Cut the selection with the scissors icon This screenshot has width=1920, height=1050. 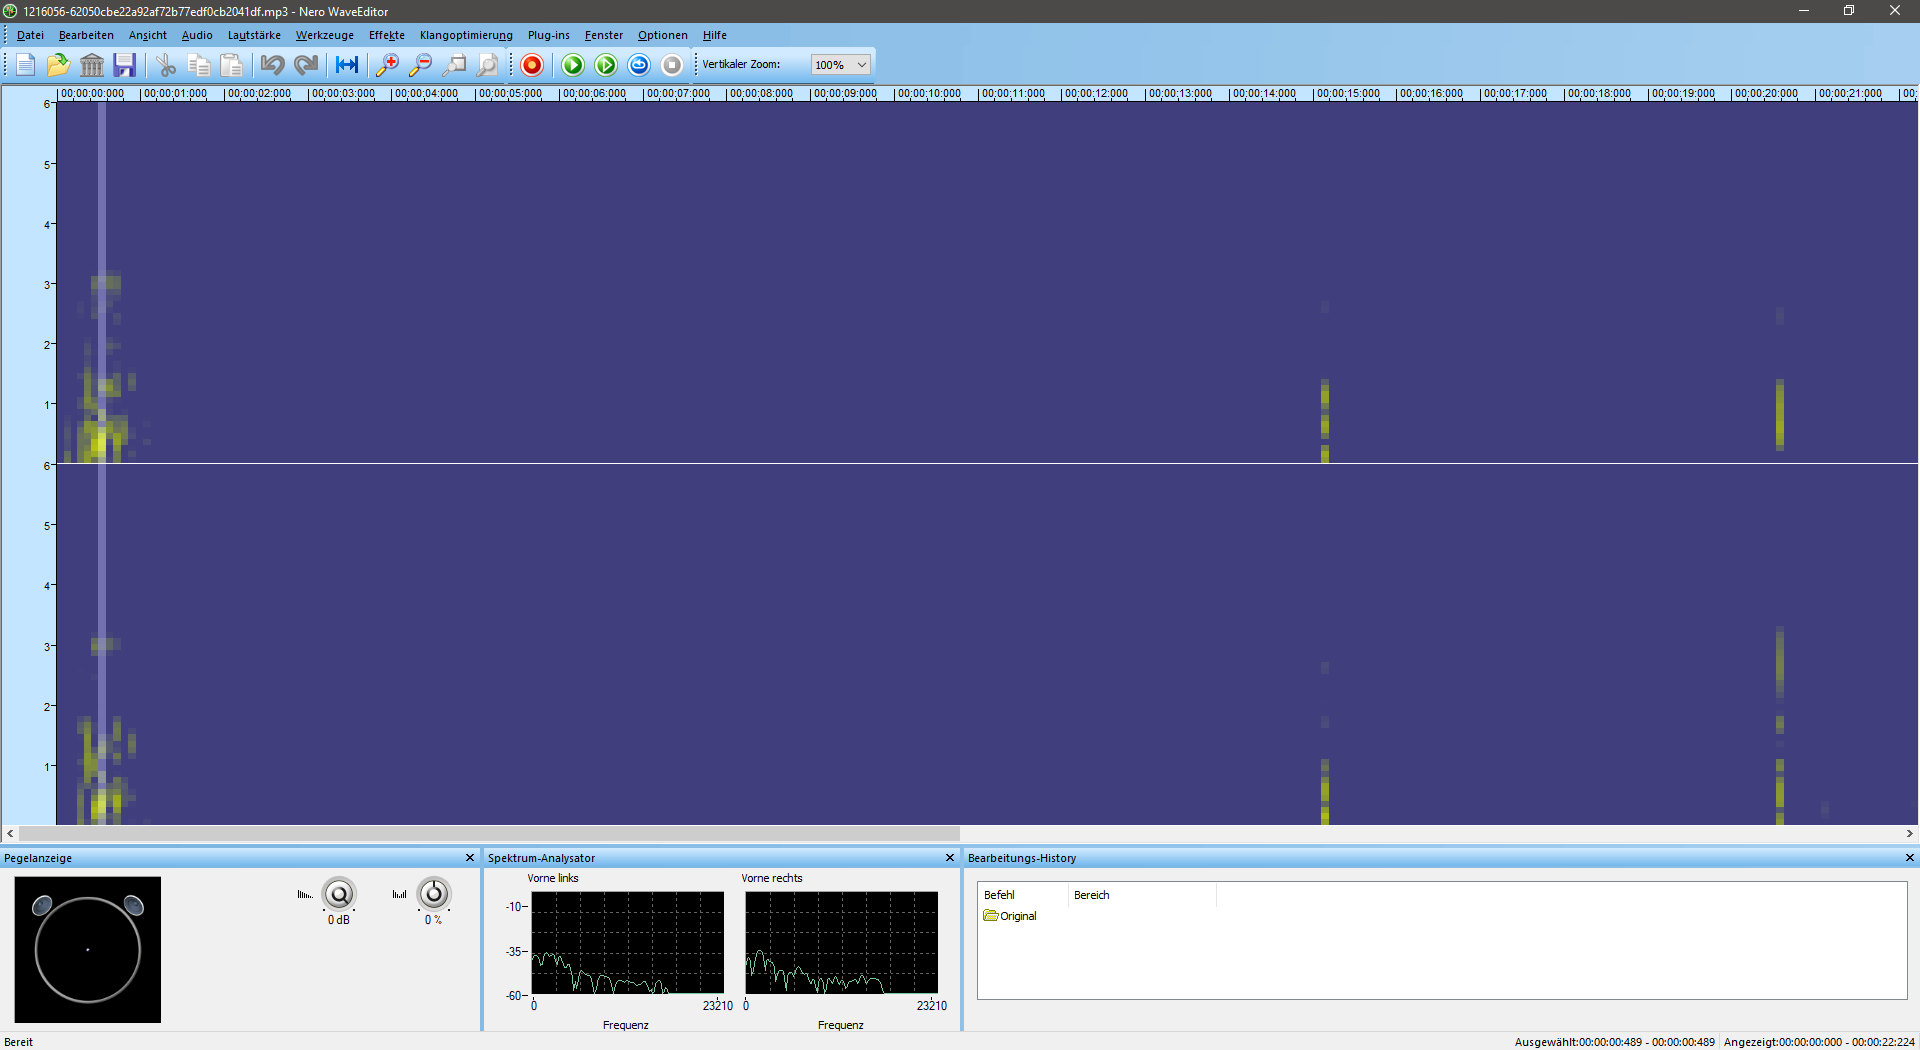click(166, 65)
